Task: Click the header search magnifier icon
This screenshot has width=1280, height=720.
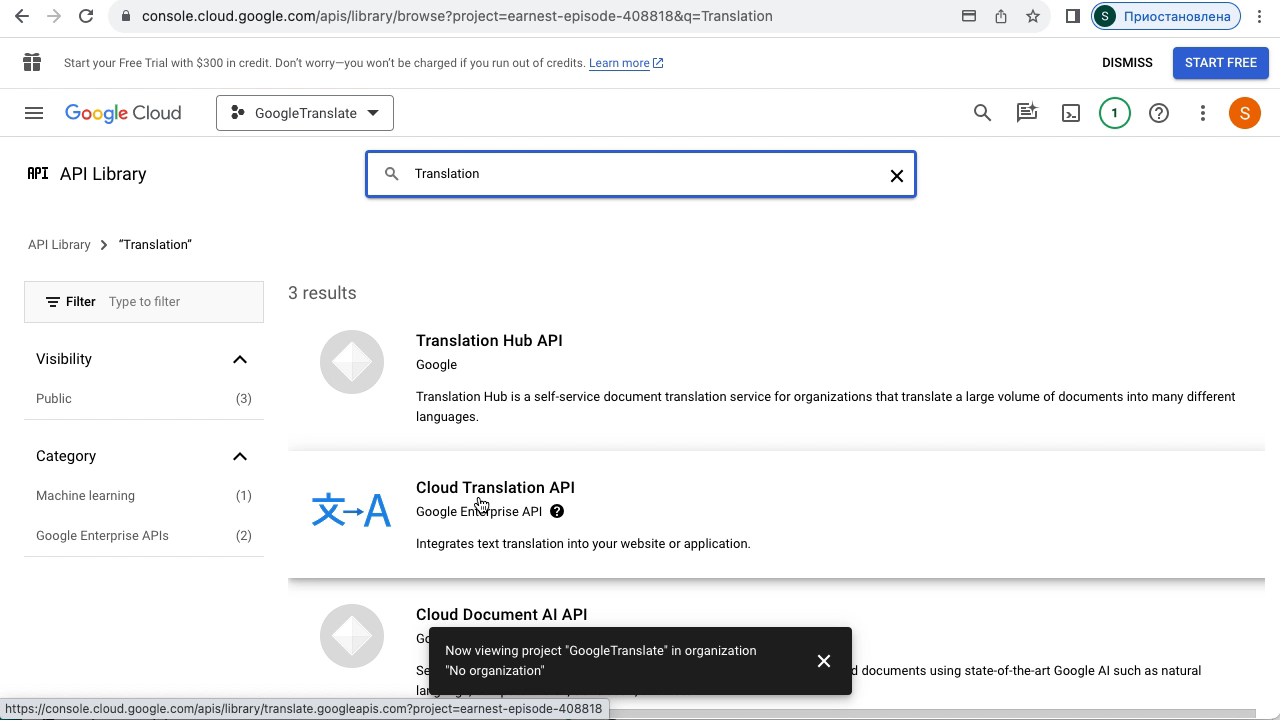Action: (x=982, y=113)
